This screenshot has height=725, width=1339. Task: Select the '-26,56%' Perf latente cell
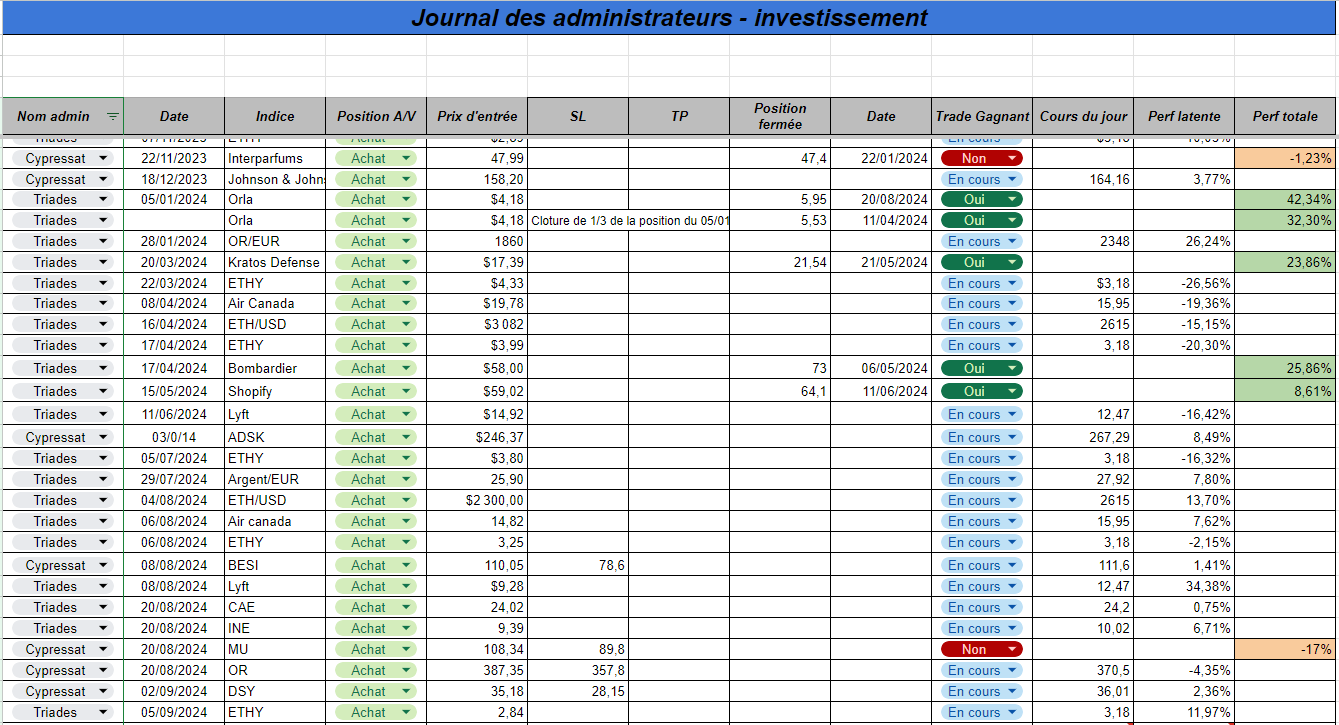coord(1184,283)
